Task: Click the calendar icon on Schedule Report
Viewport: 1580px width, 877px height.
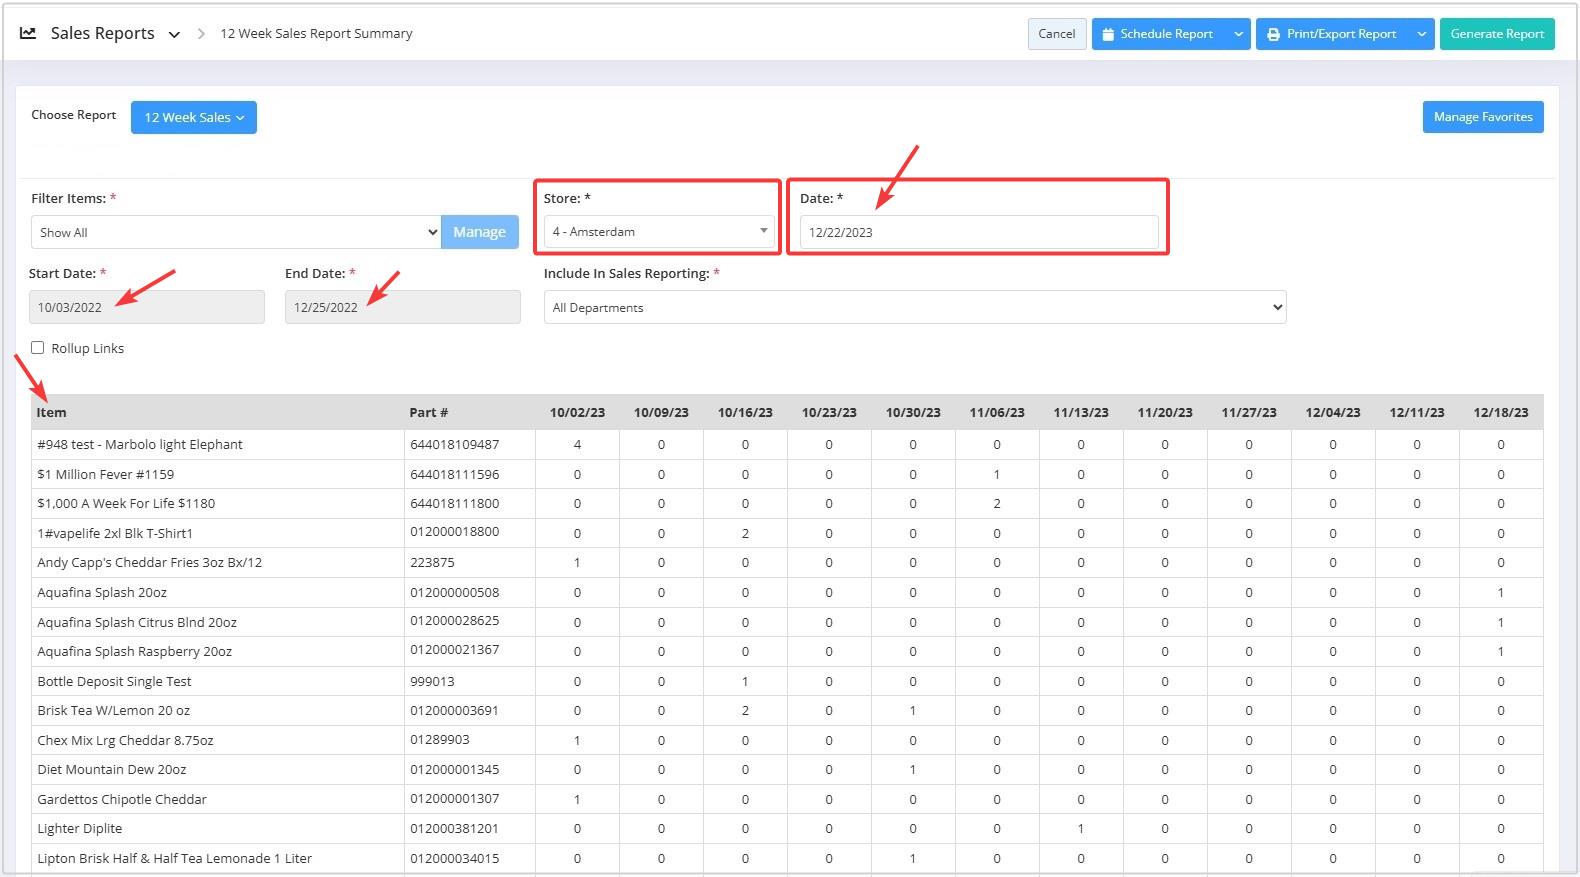Action: [1108, 34]
